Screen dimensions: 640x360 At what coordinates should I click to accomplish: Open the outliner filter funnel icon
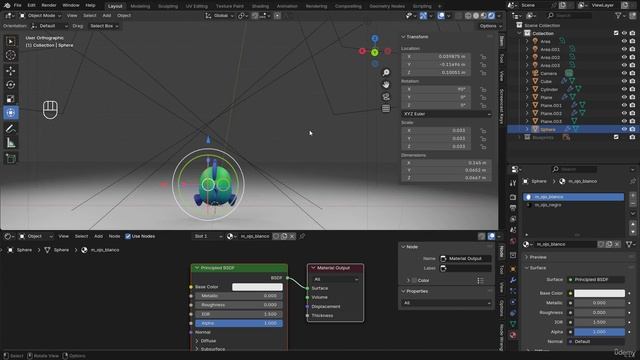click(619, 16)
